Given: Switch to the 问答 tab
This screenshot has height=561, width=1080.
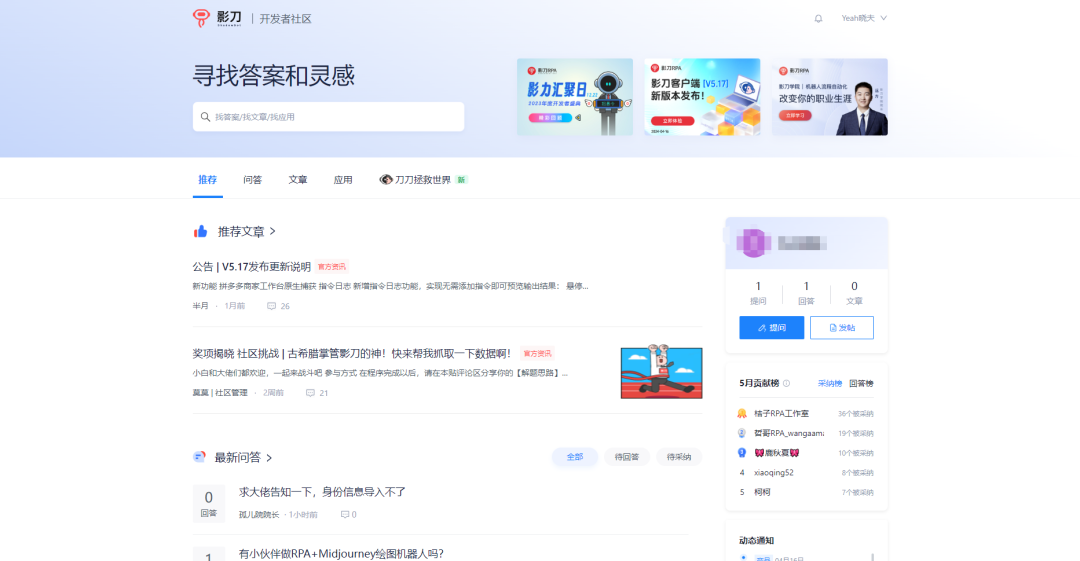Looking at the screenshot, I should (x=252, y=180).
